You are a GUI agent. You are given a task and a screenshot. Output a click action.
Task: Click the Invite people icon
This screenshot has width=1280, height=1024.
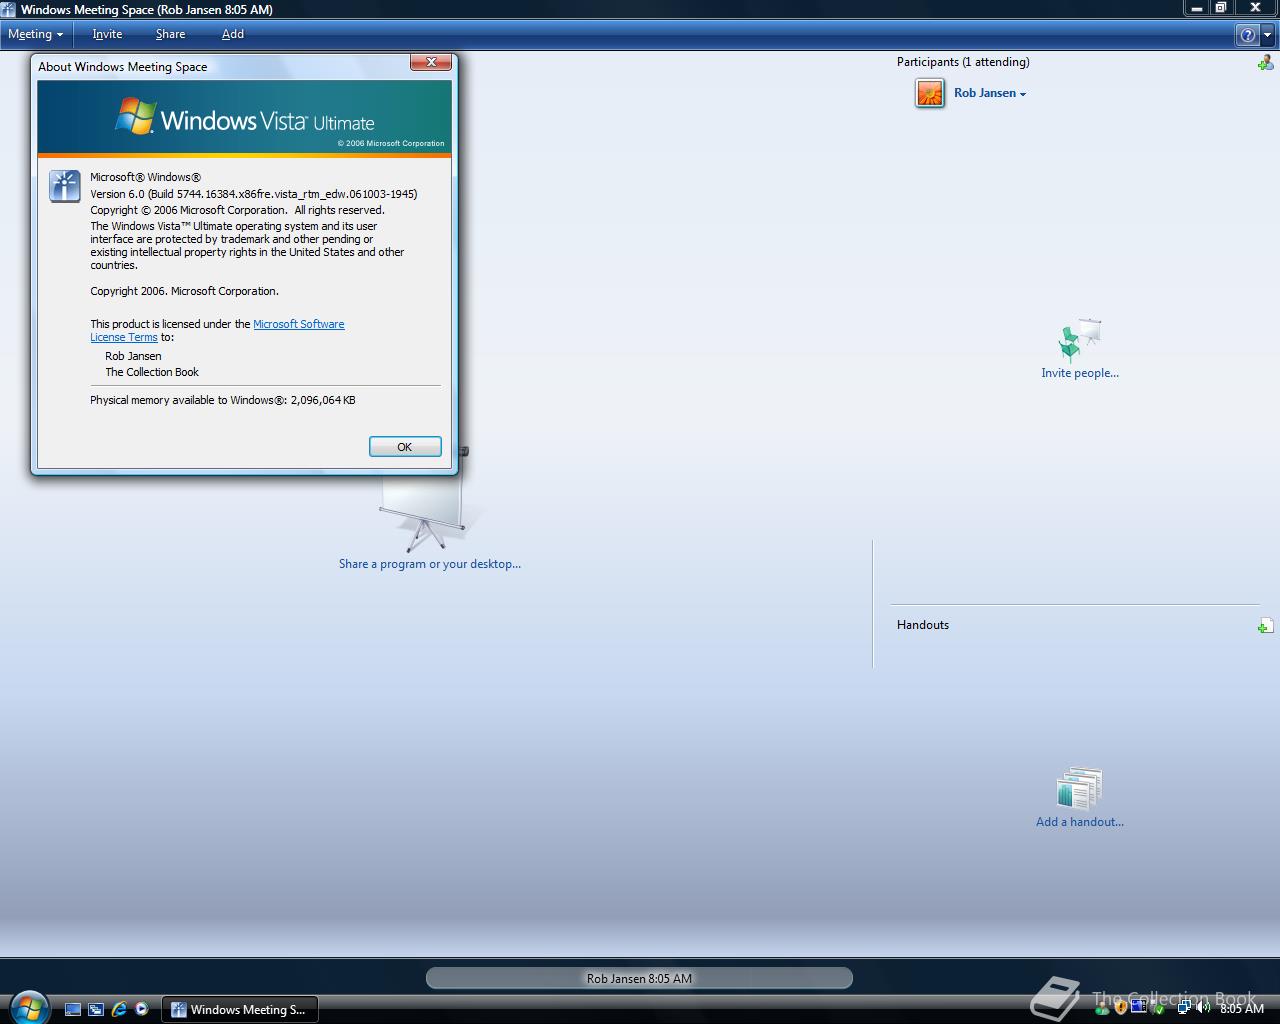click(1080, 340)
